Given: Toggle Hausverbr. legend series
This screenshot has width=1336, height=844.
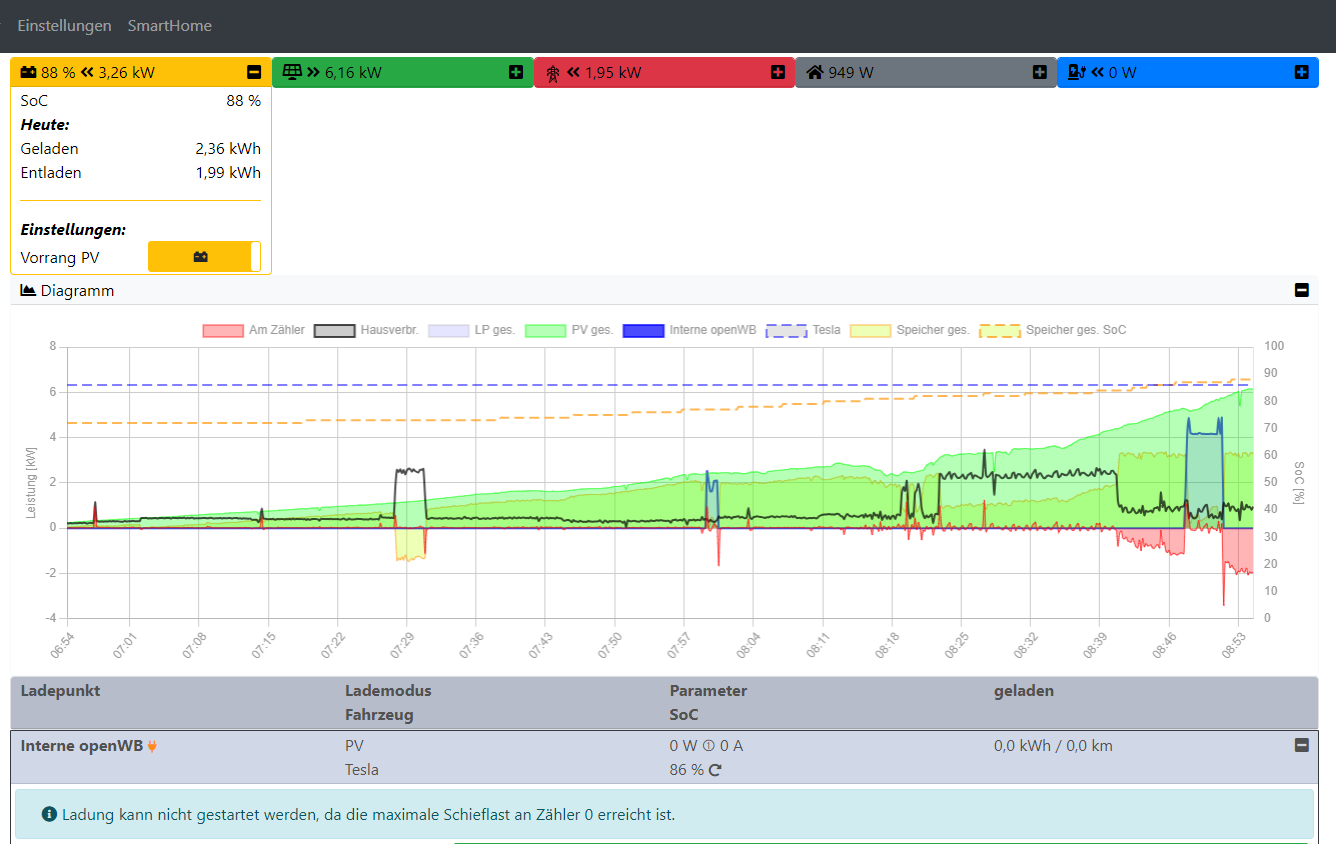Looking at the screenshot, I should point(367,330).
